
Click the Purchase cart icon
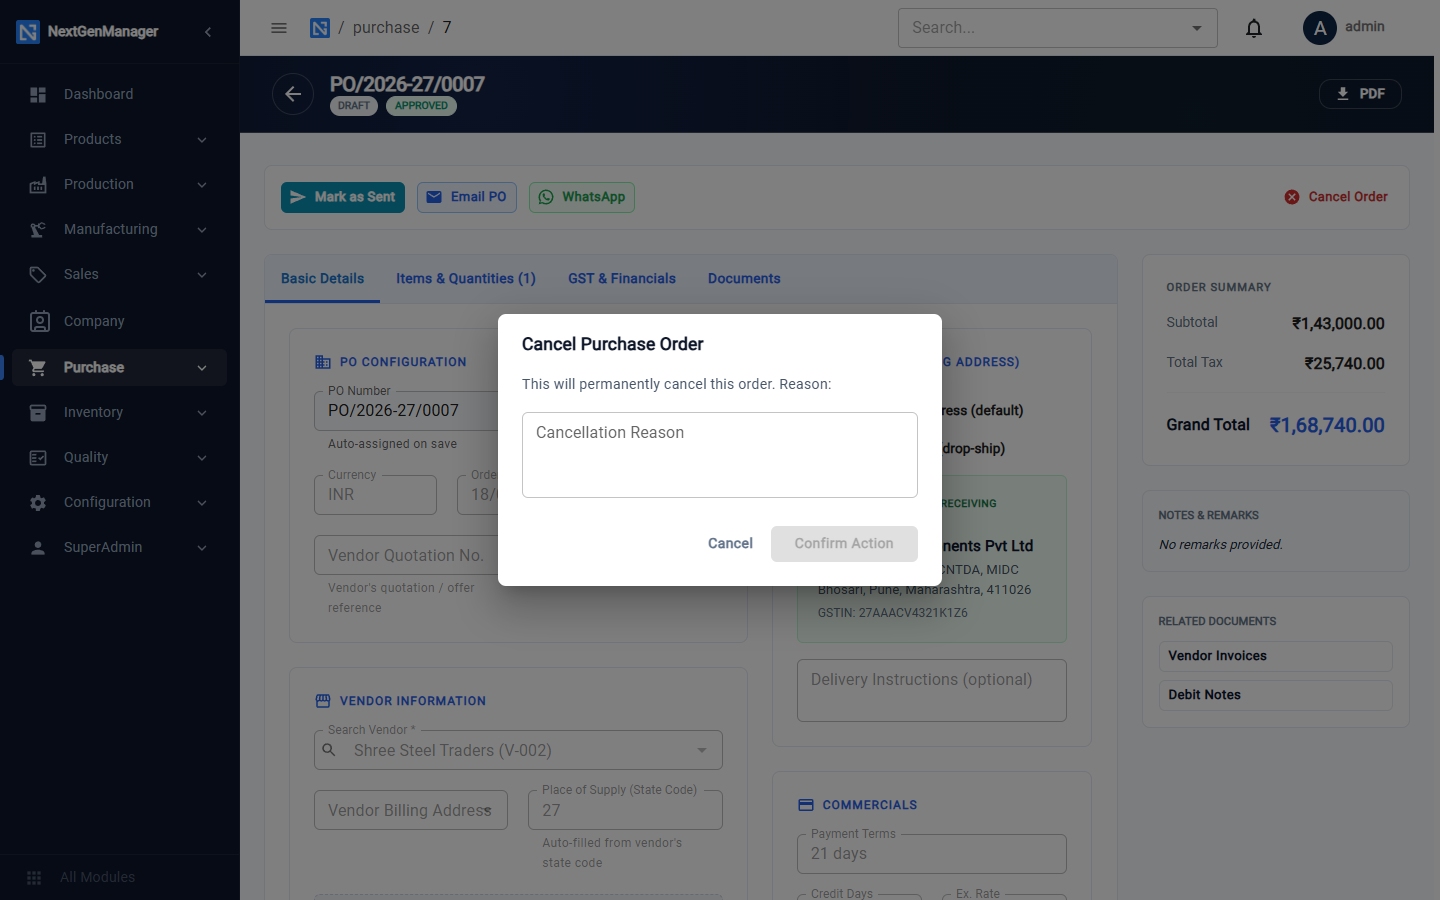(38, 368)
